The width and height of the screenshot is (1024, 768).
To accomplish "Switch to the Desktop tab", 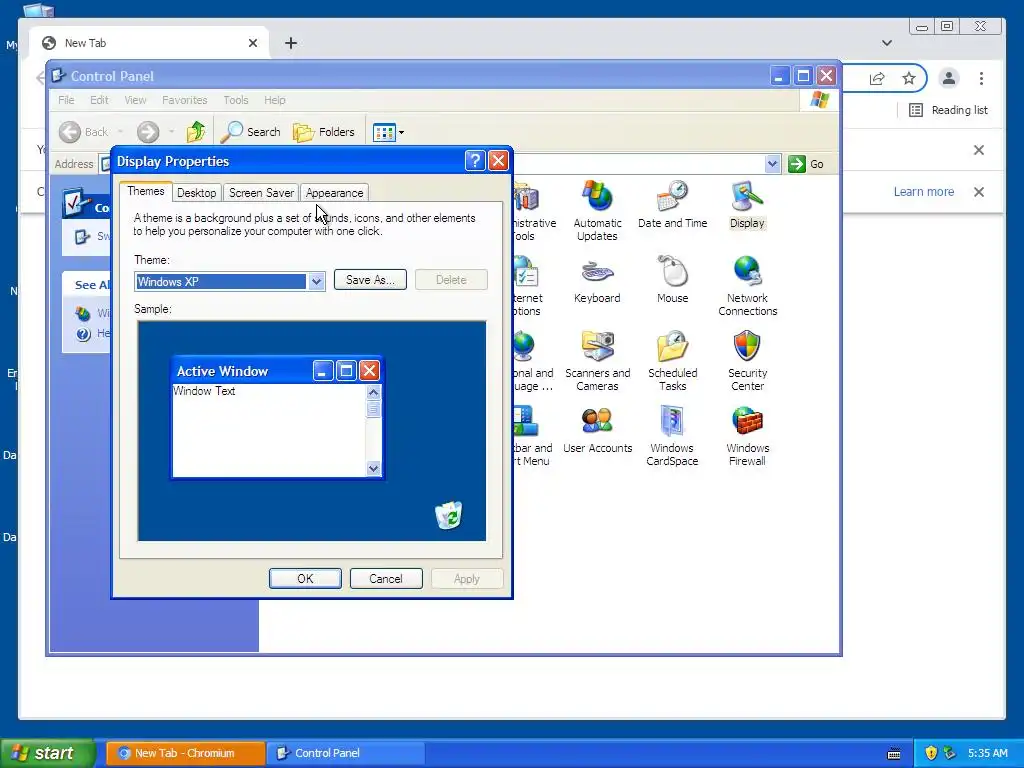I will click(x=197, y=193).
